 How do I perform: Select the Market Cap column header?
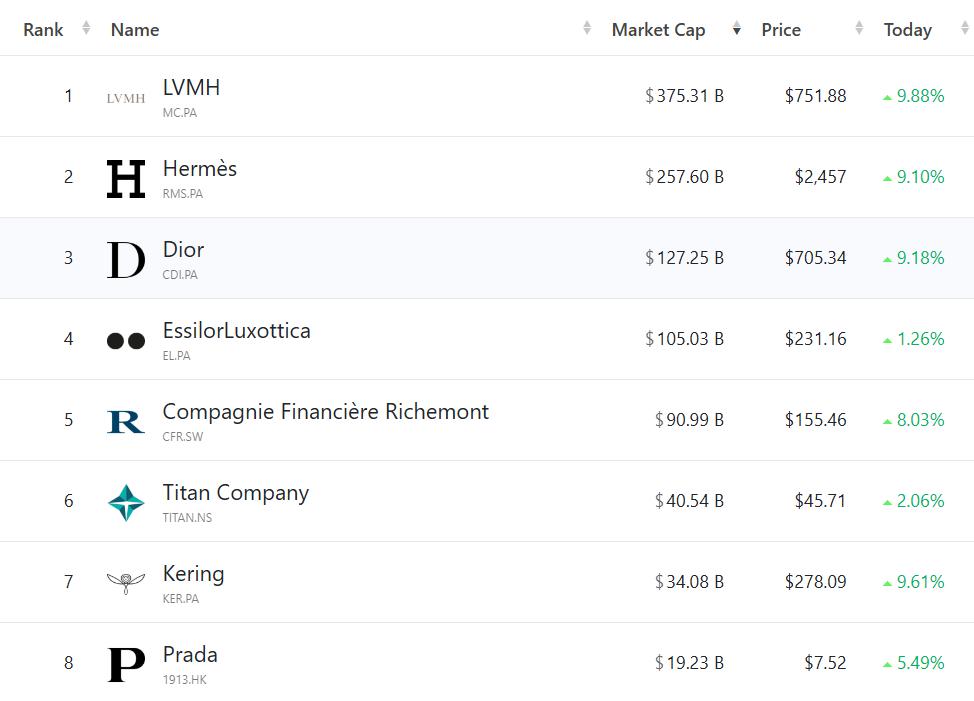[x=658, y=30]
